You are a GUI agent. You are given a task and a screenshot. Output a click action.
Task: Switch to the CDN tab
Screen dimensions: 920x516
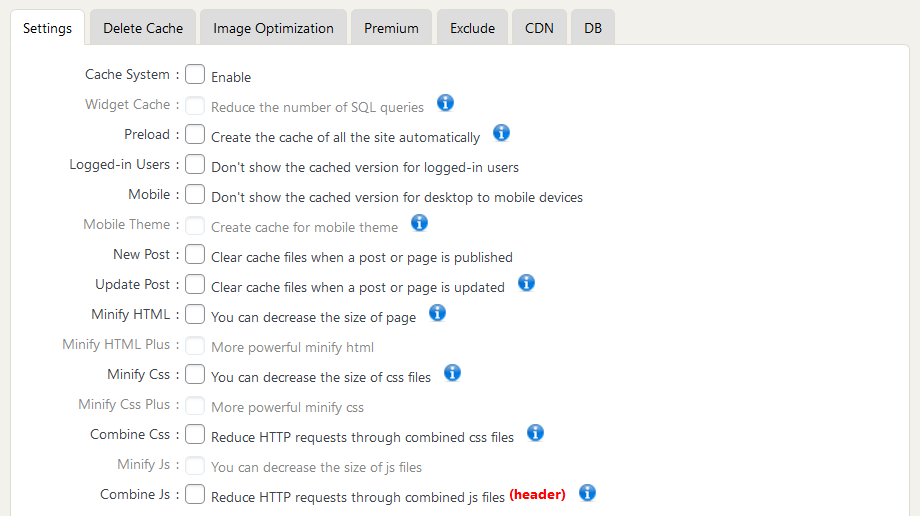[539, 28]
